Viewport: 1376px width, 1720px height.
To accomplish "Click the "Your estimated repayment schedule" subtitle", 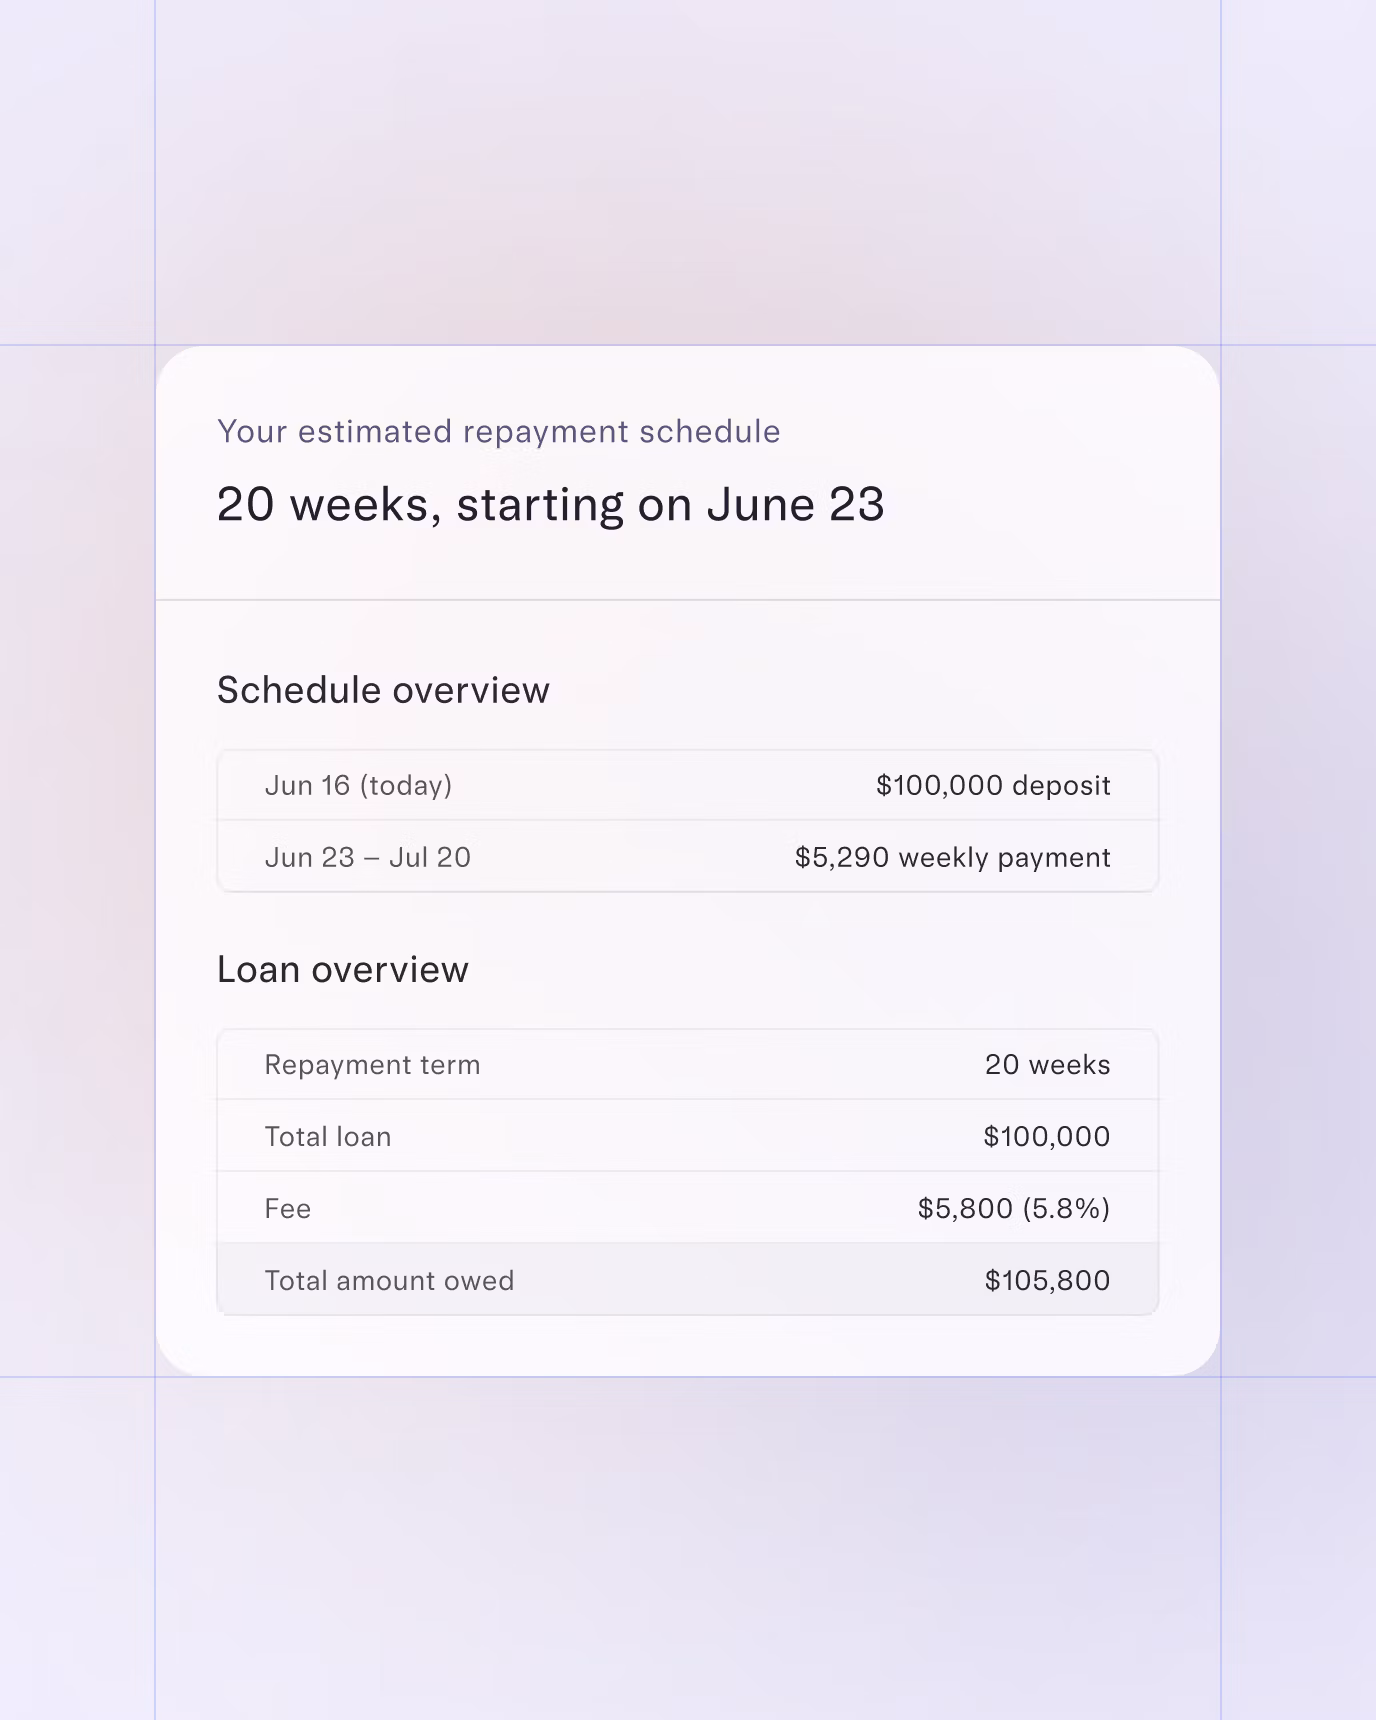I will click(498, 432).
